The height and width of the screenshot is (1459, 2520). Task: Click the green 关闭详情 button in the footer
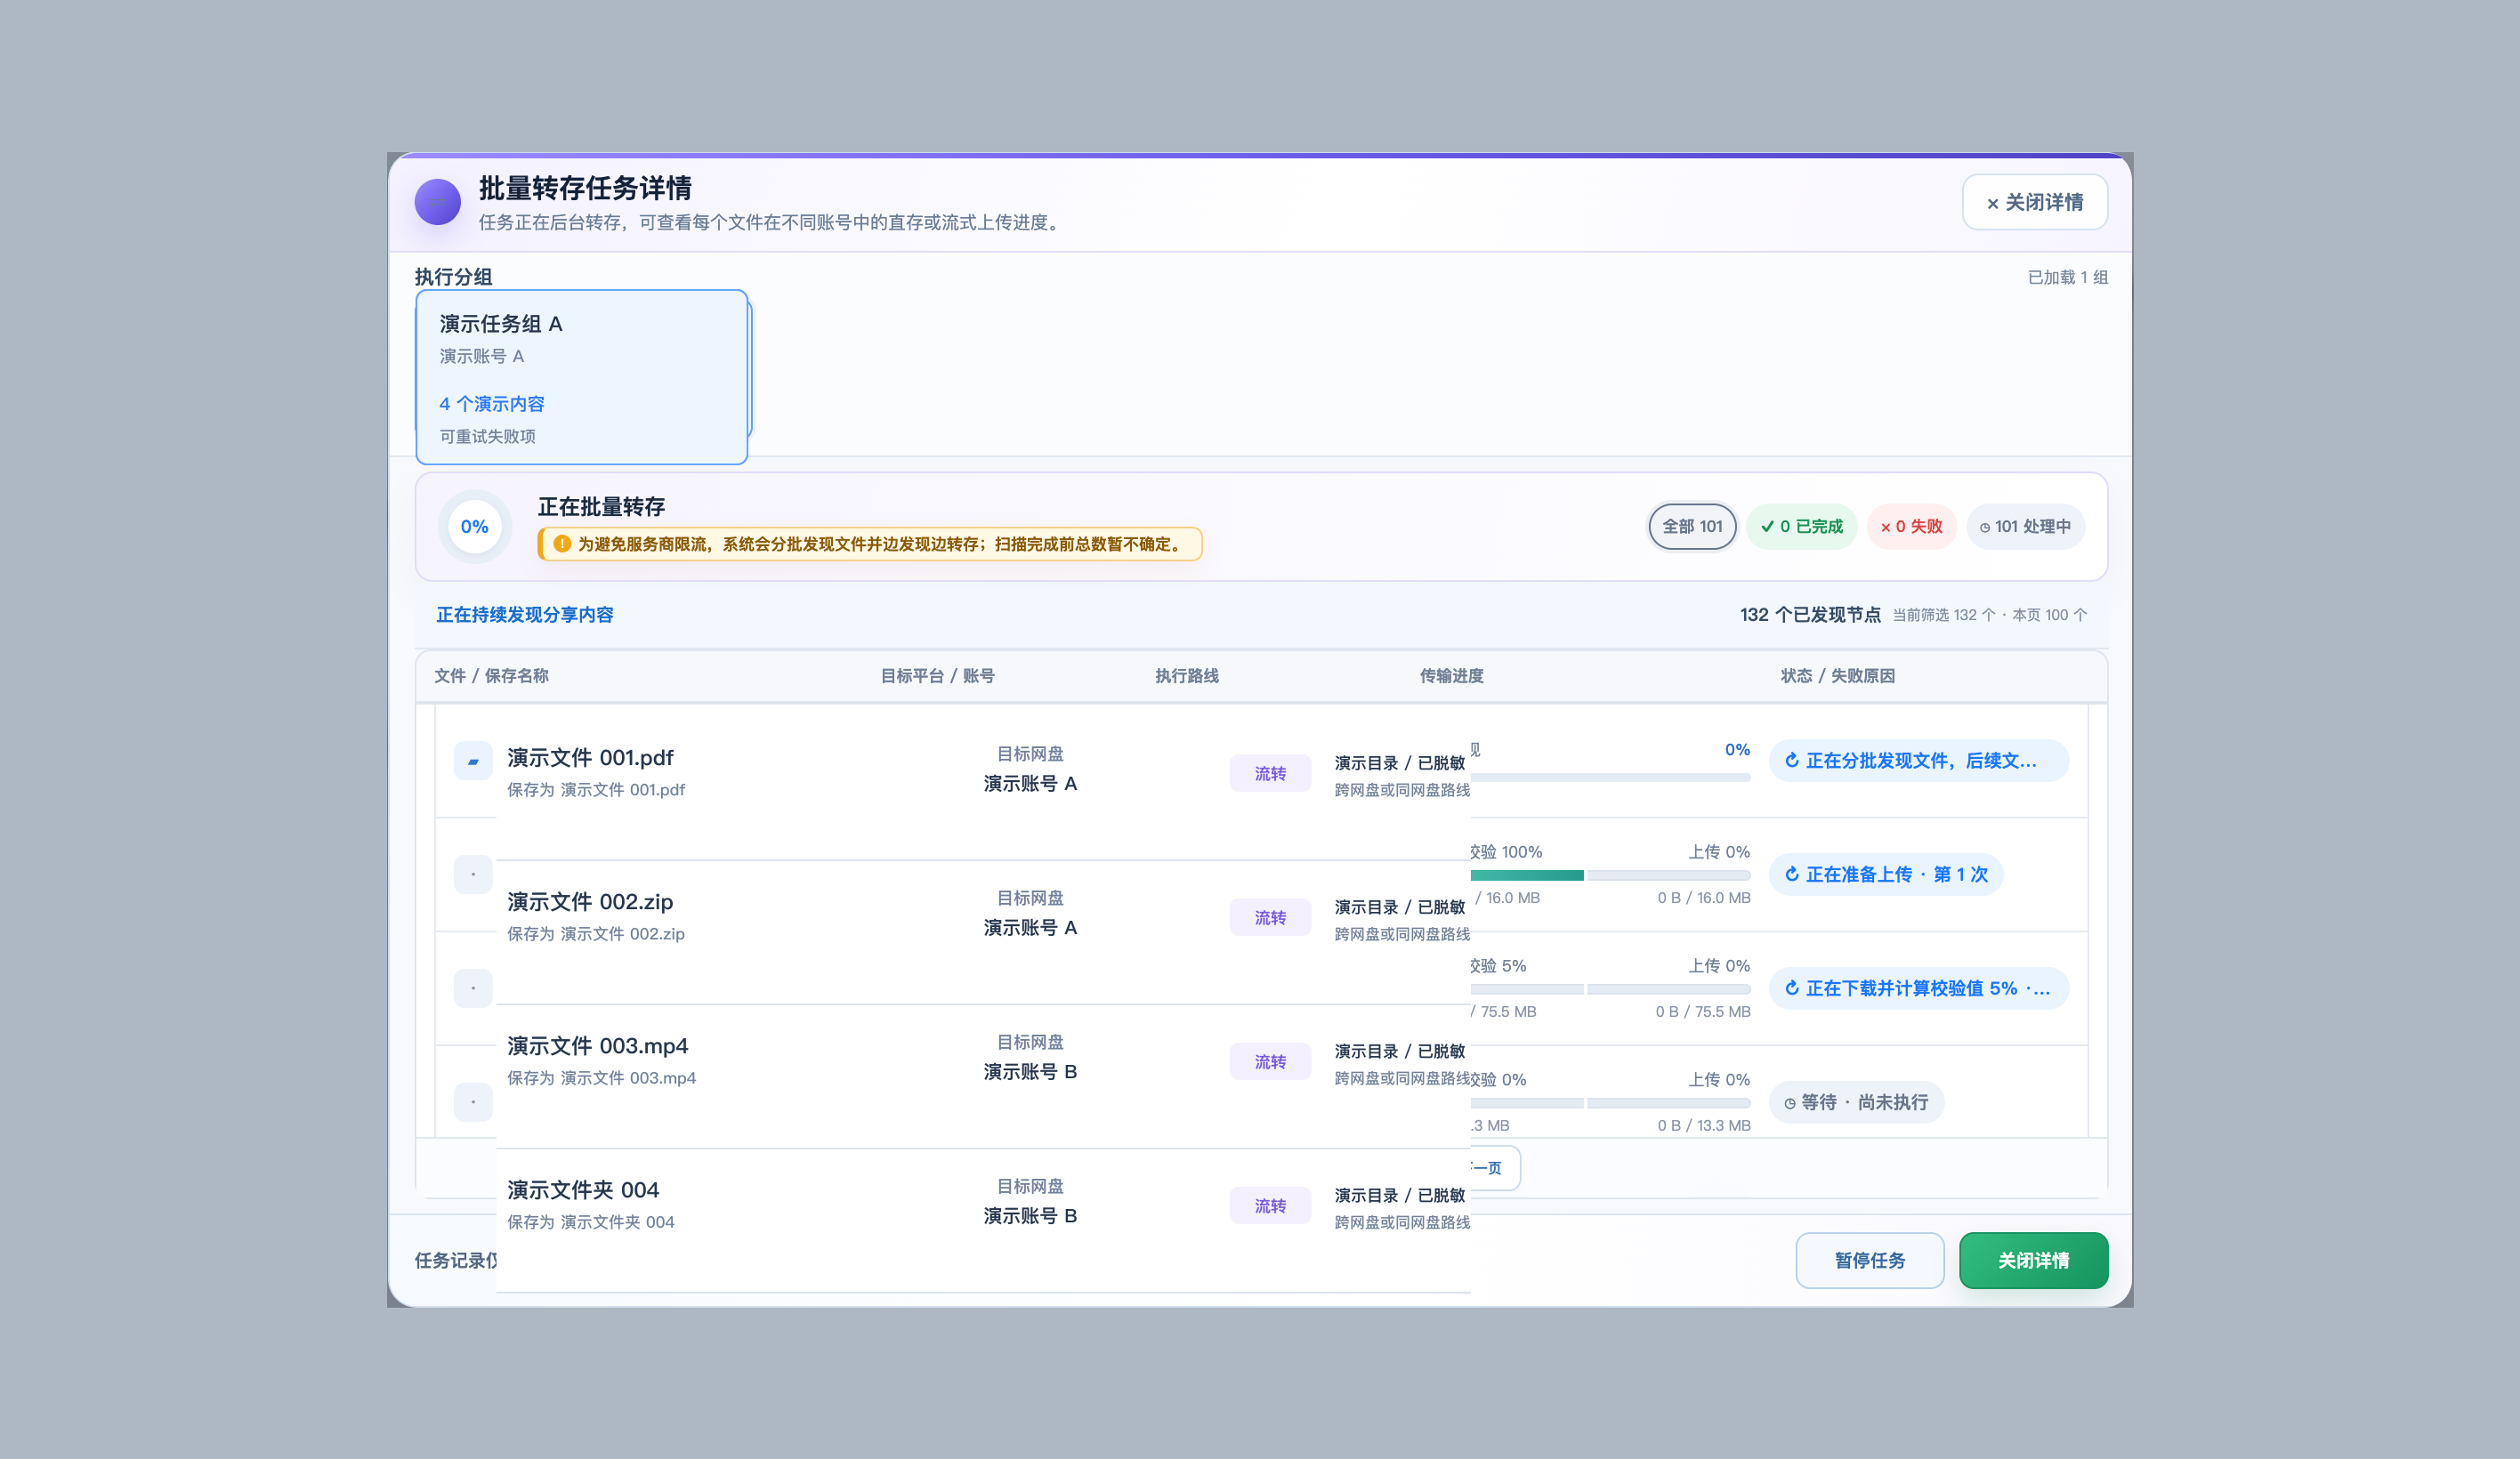(2033, 1260)
